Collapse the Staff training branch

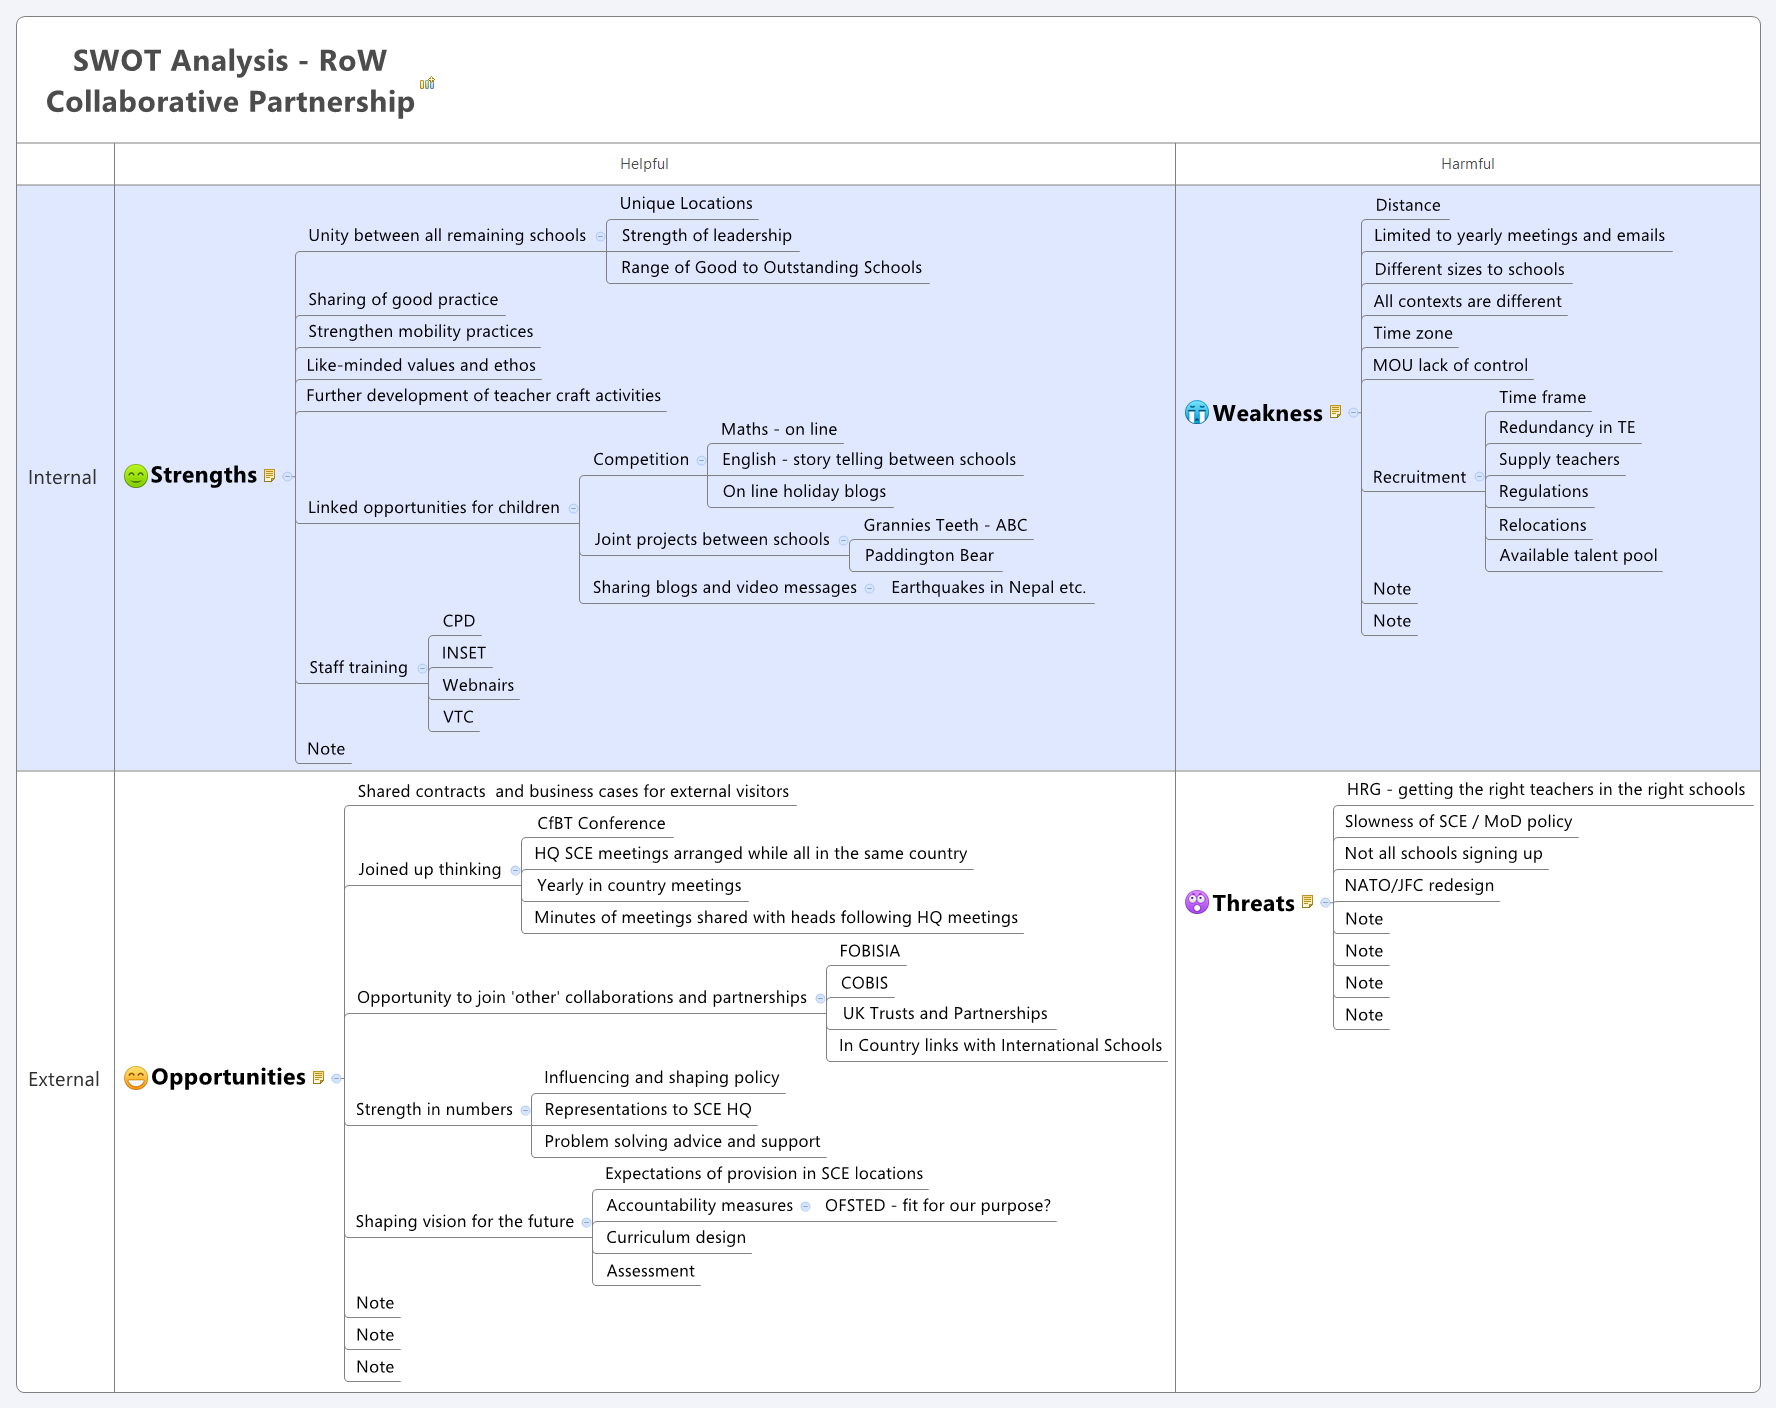[x=424, y=668]
